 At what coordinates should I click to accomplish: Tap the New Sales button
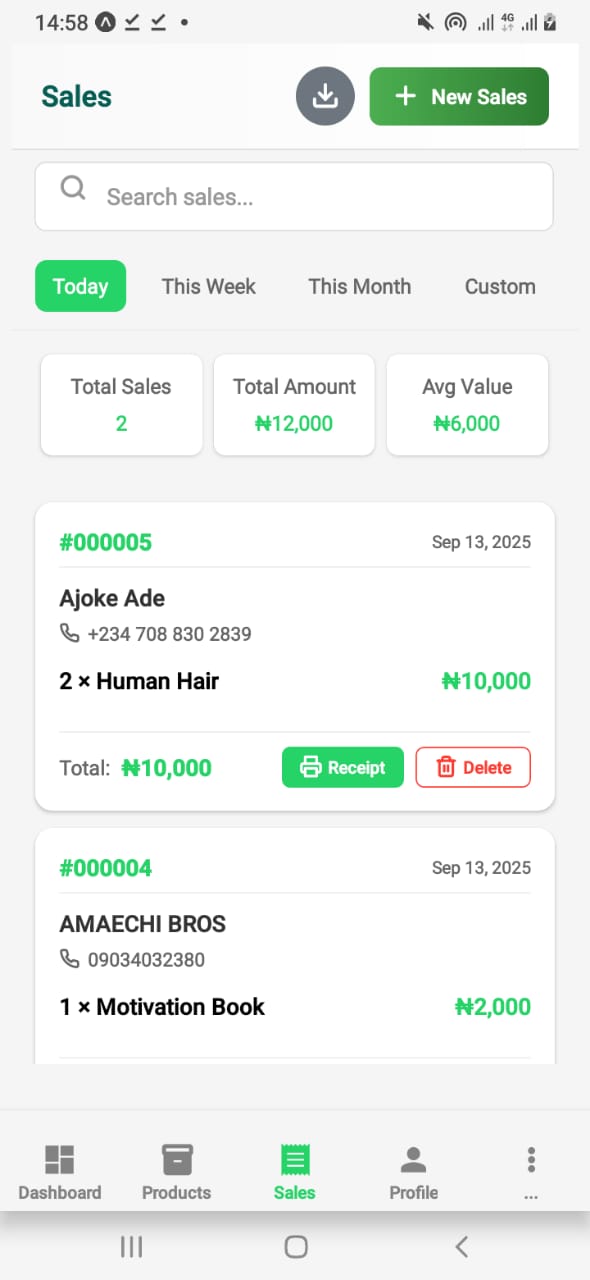point(458,96)
